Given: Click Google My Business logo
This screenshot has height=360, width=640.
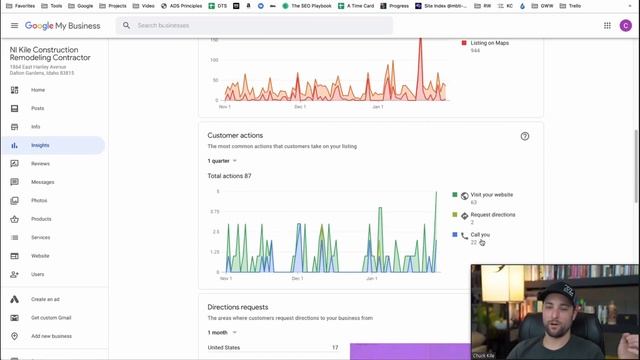Looking at the screenshot, I should click(62, 26).
